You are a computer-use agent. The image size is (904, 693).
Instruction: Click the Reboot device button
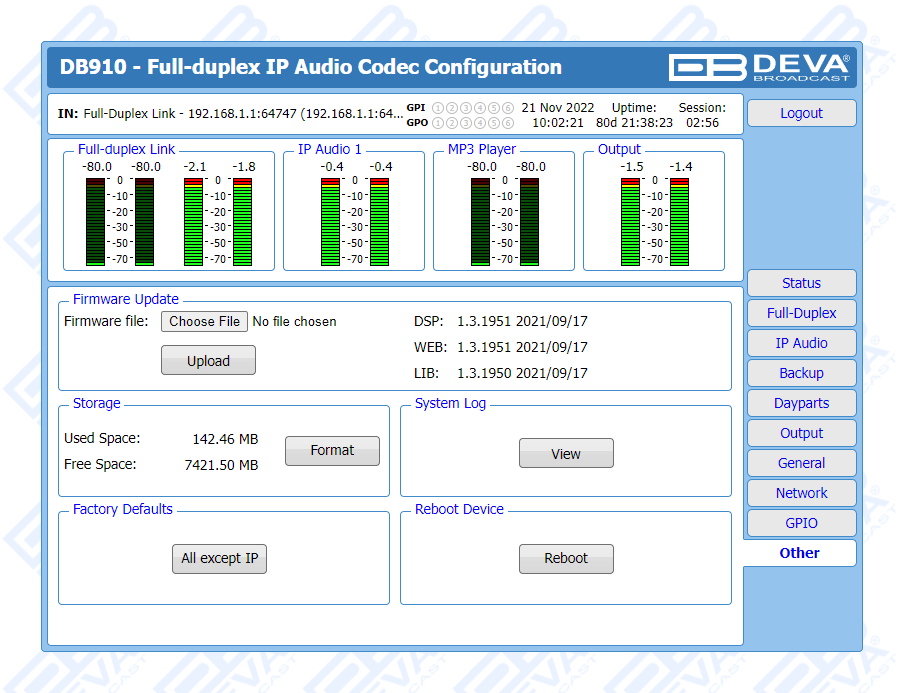[x=566, y=559]
